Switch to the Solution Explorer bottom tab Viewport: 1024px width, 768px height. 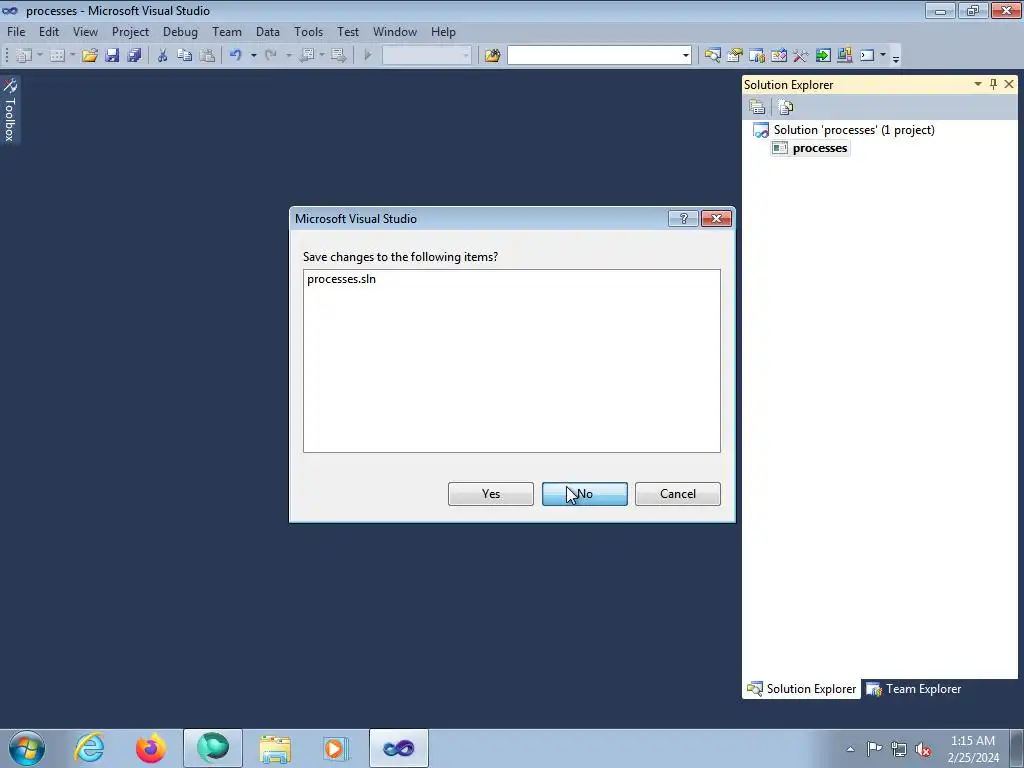coord(802,689)
